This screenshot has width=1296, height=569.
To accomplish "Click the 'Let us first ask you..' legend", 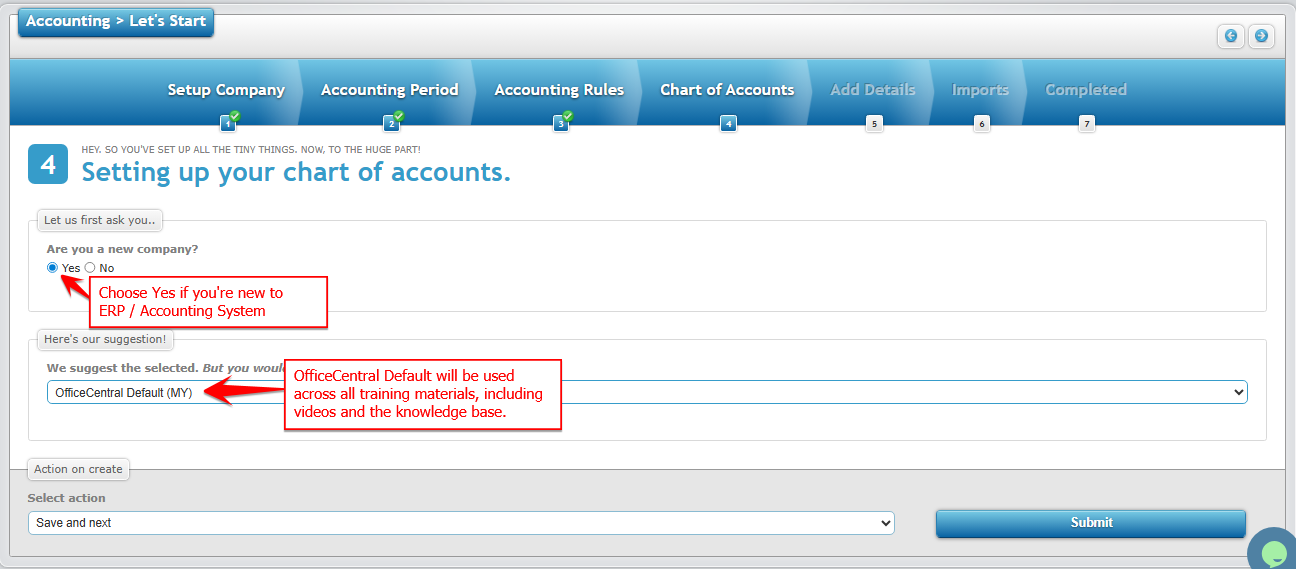I will [99, 220].
